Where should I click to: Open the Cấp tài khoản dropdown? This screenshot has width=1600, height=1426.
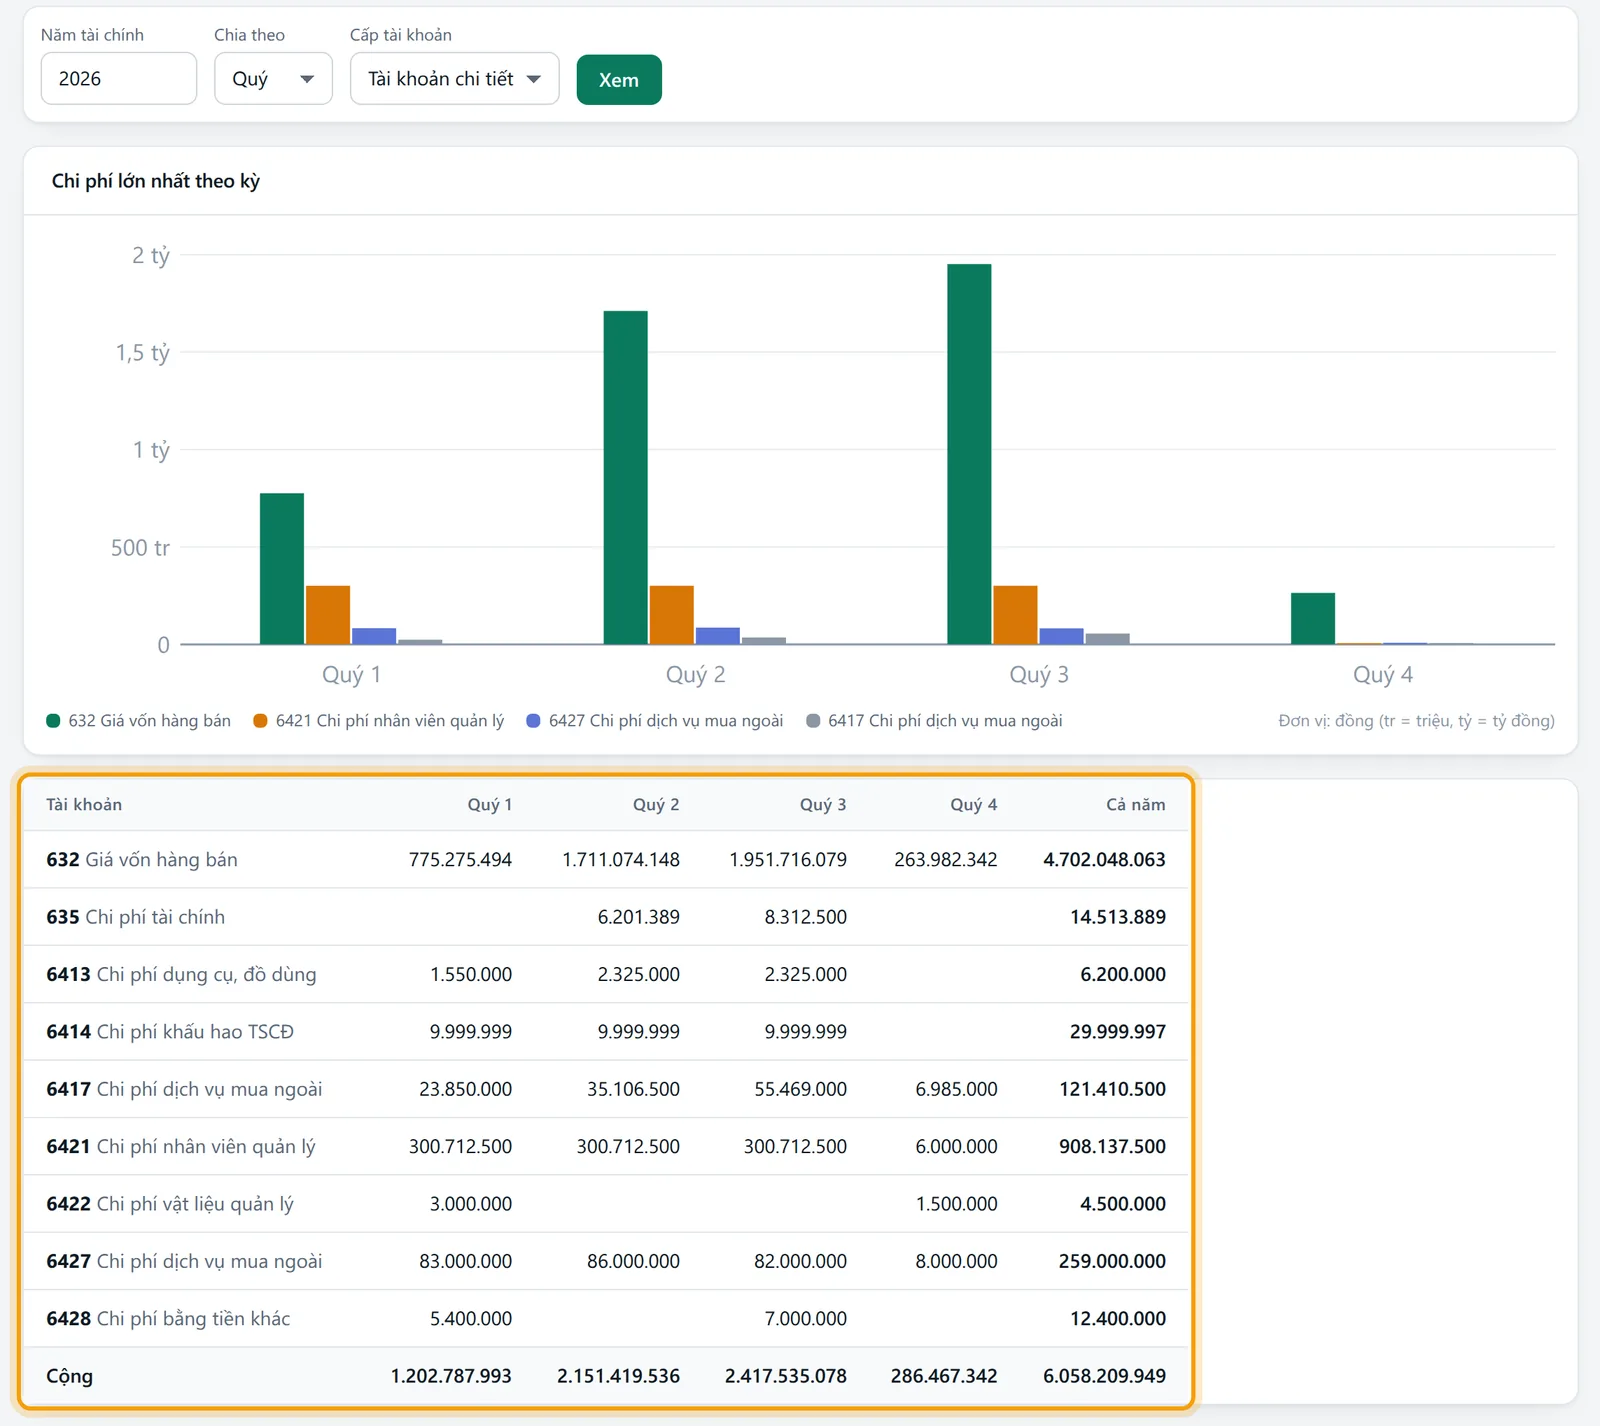(x=454, y=79)
